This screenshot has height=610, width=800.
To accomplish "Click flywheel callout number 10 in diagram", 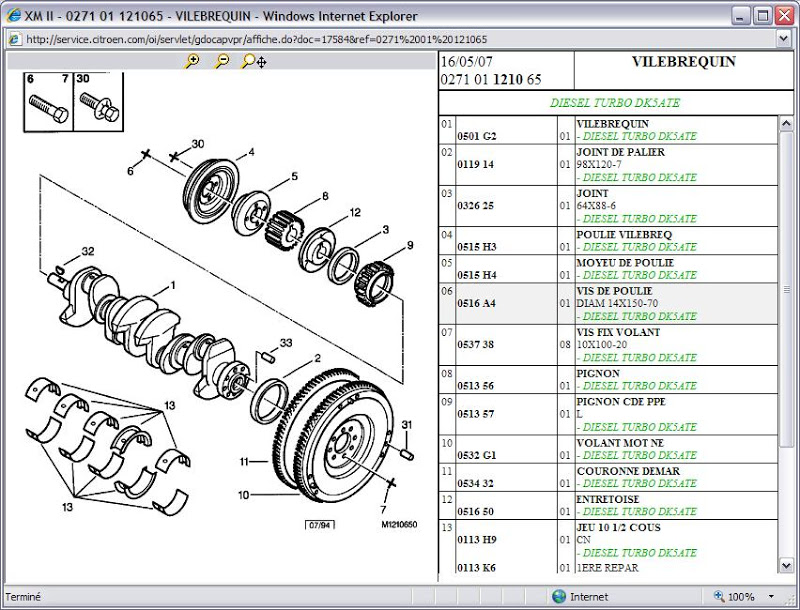I will (x=243, y=495).
